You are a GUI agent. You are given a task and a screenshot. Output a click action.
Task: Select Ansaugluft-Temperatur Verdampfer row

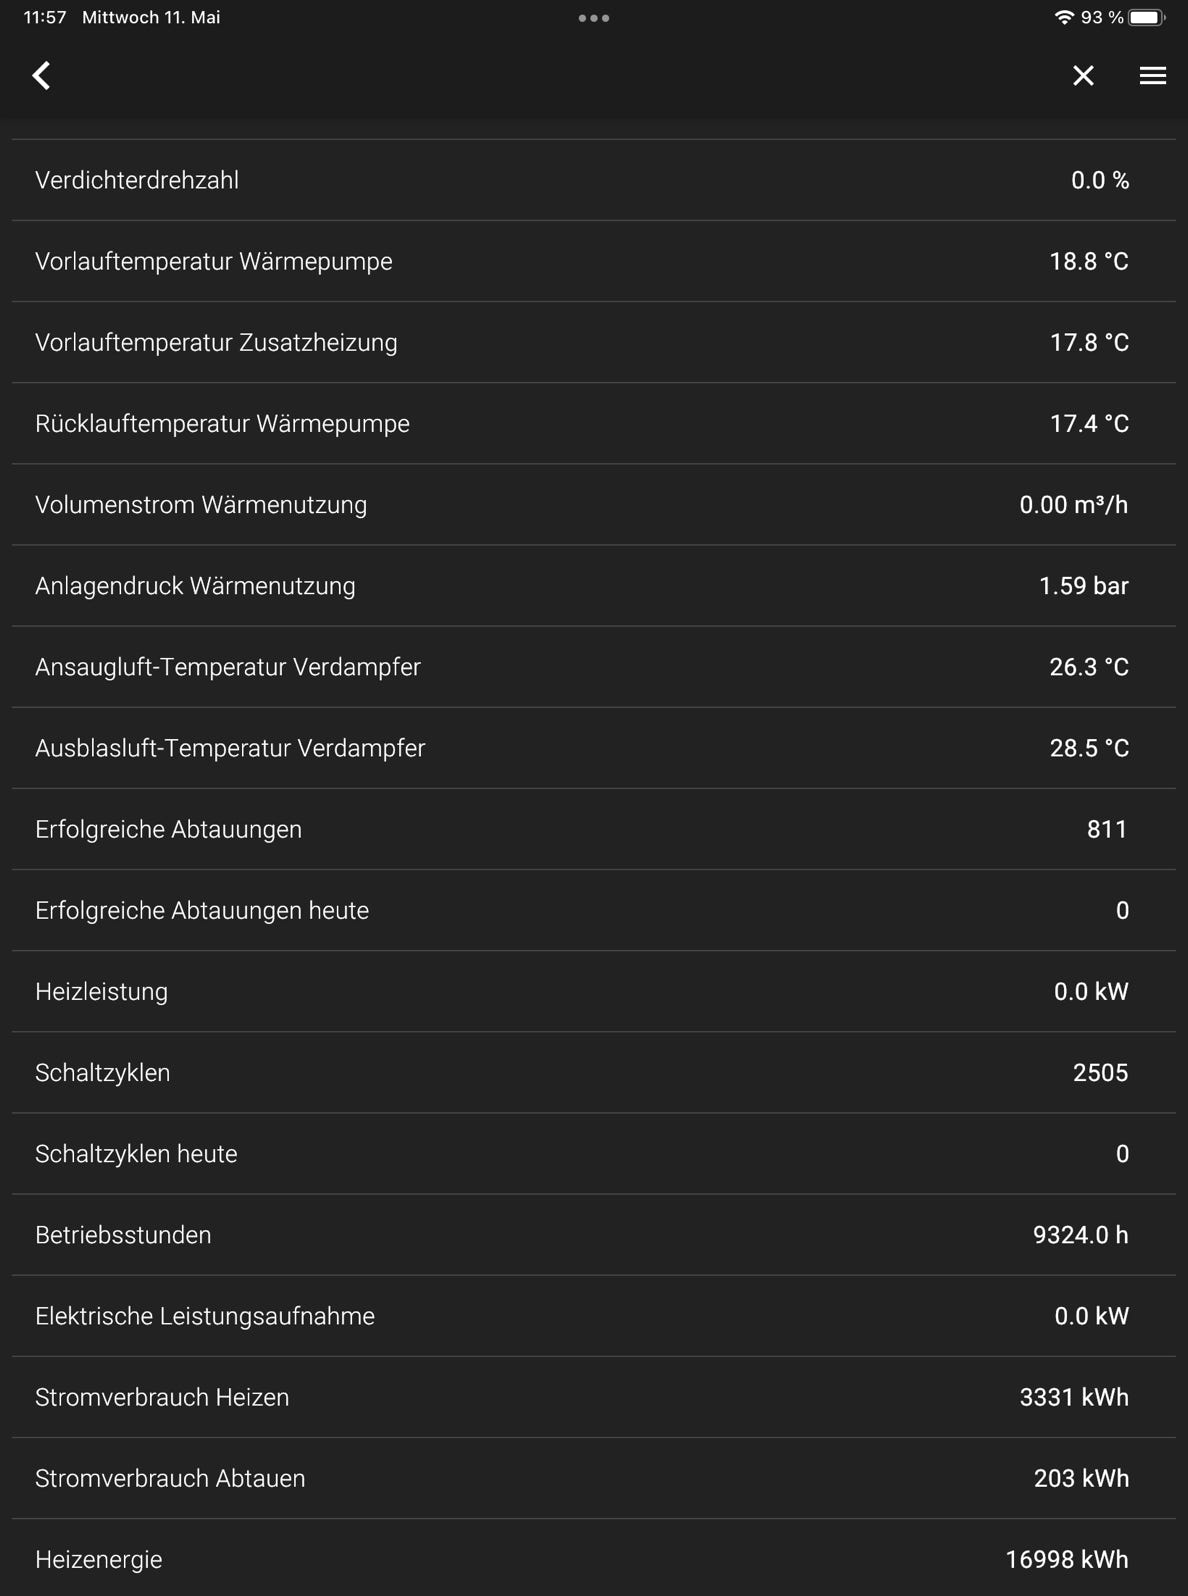(593, 667)
